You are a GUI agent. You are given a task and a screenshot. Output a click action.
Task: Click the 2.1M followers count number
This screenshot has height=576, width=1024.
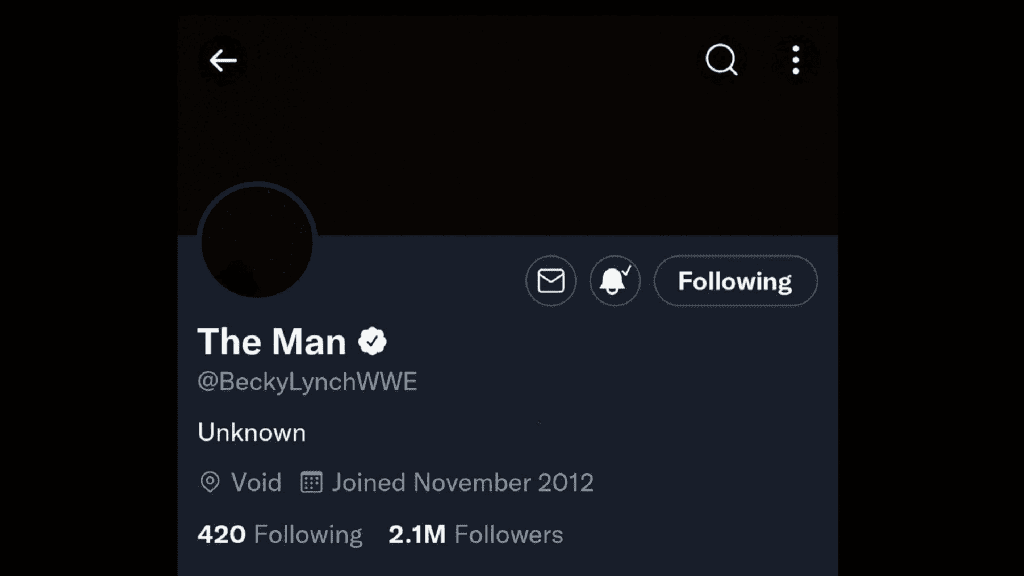pos(417,535)
